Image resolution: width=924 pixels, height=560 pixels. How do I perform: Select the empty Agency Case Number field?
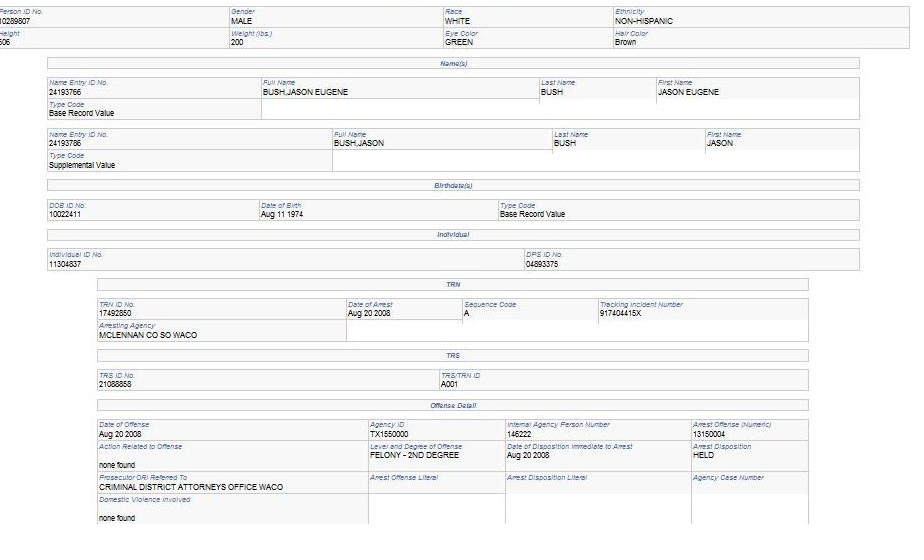pyautogui.click(x=750, y=498)
